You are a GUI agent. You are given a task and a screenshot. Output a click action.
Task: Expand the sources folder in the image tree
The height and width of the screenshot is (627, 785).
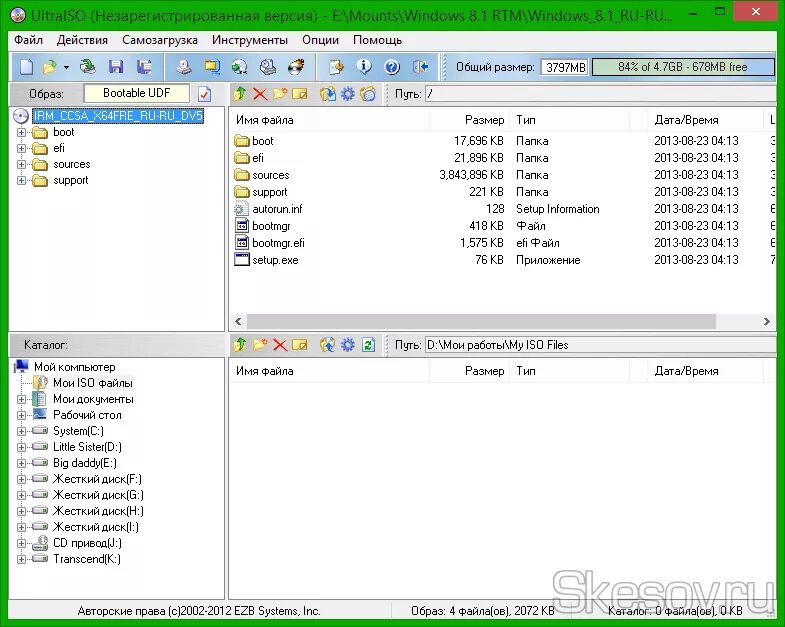(22, 165)
